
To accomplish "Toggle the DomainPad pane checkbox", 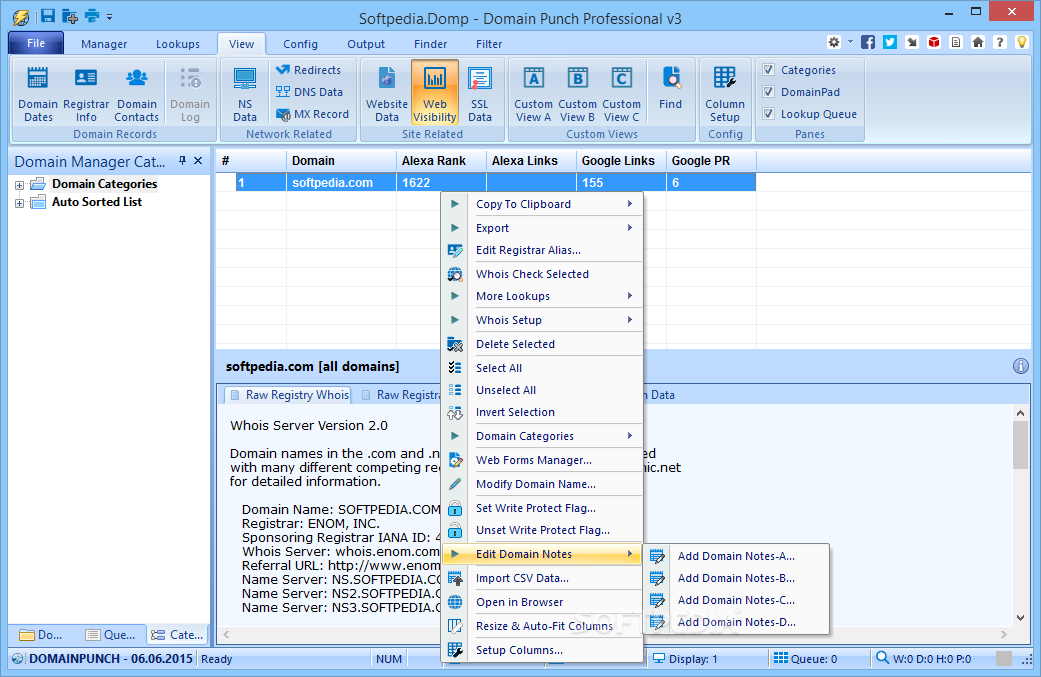I will pyautogui.click(x=768, y=92).
